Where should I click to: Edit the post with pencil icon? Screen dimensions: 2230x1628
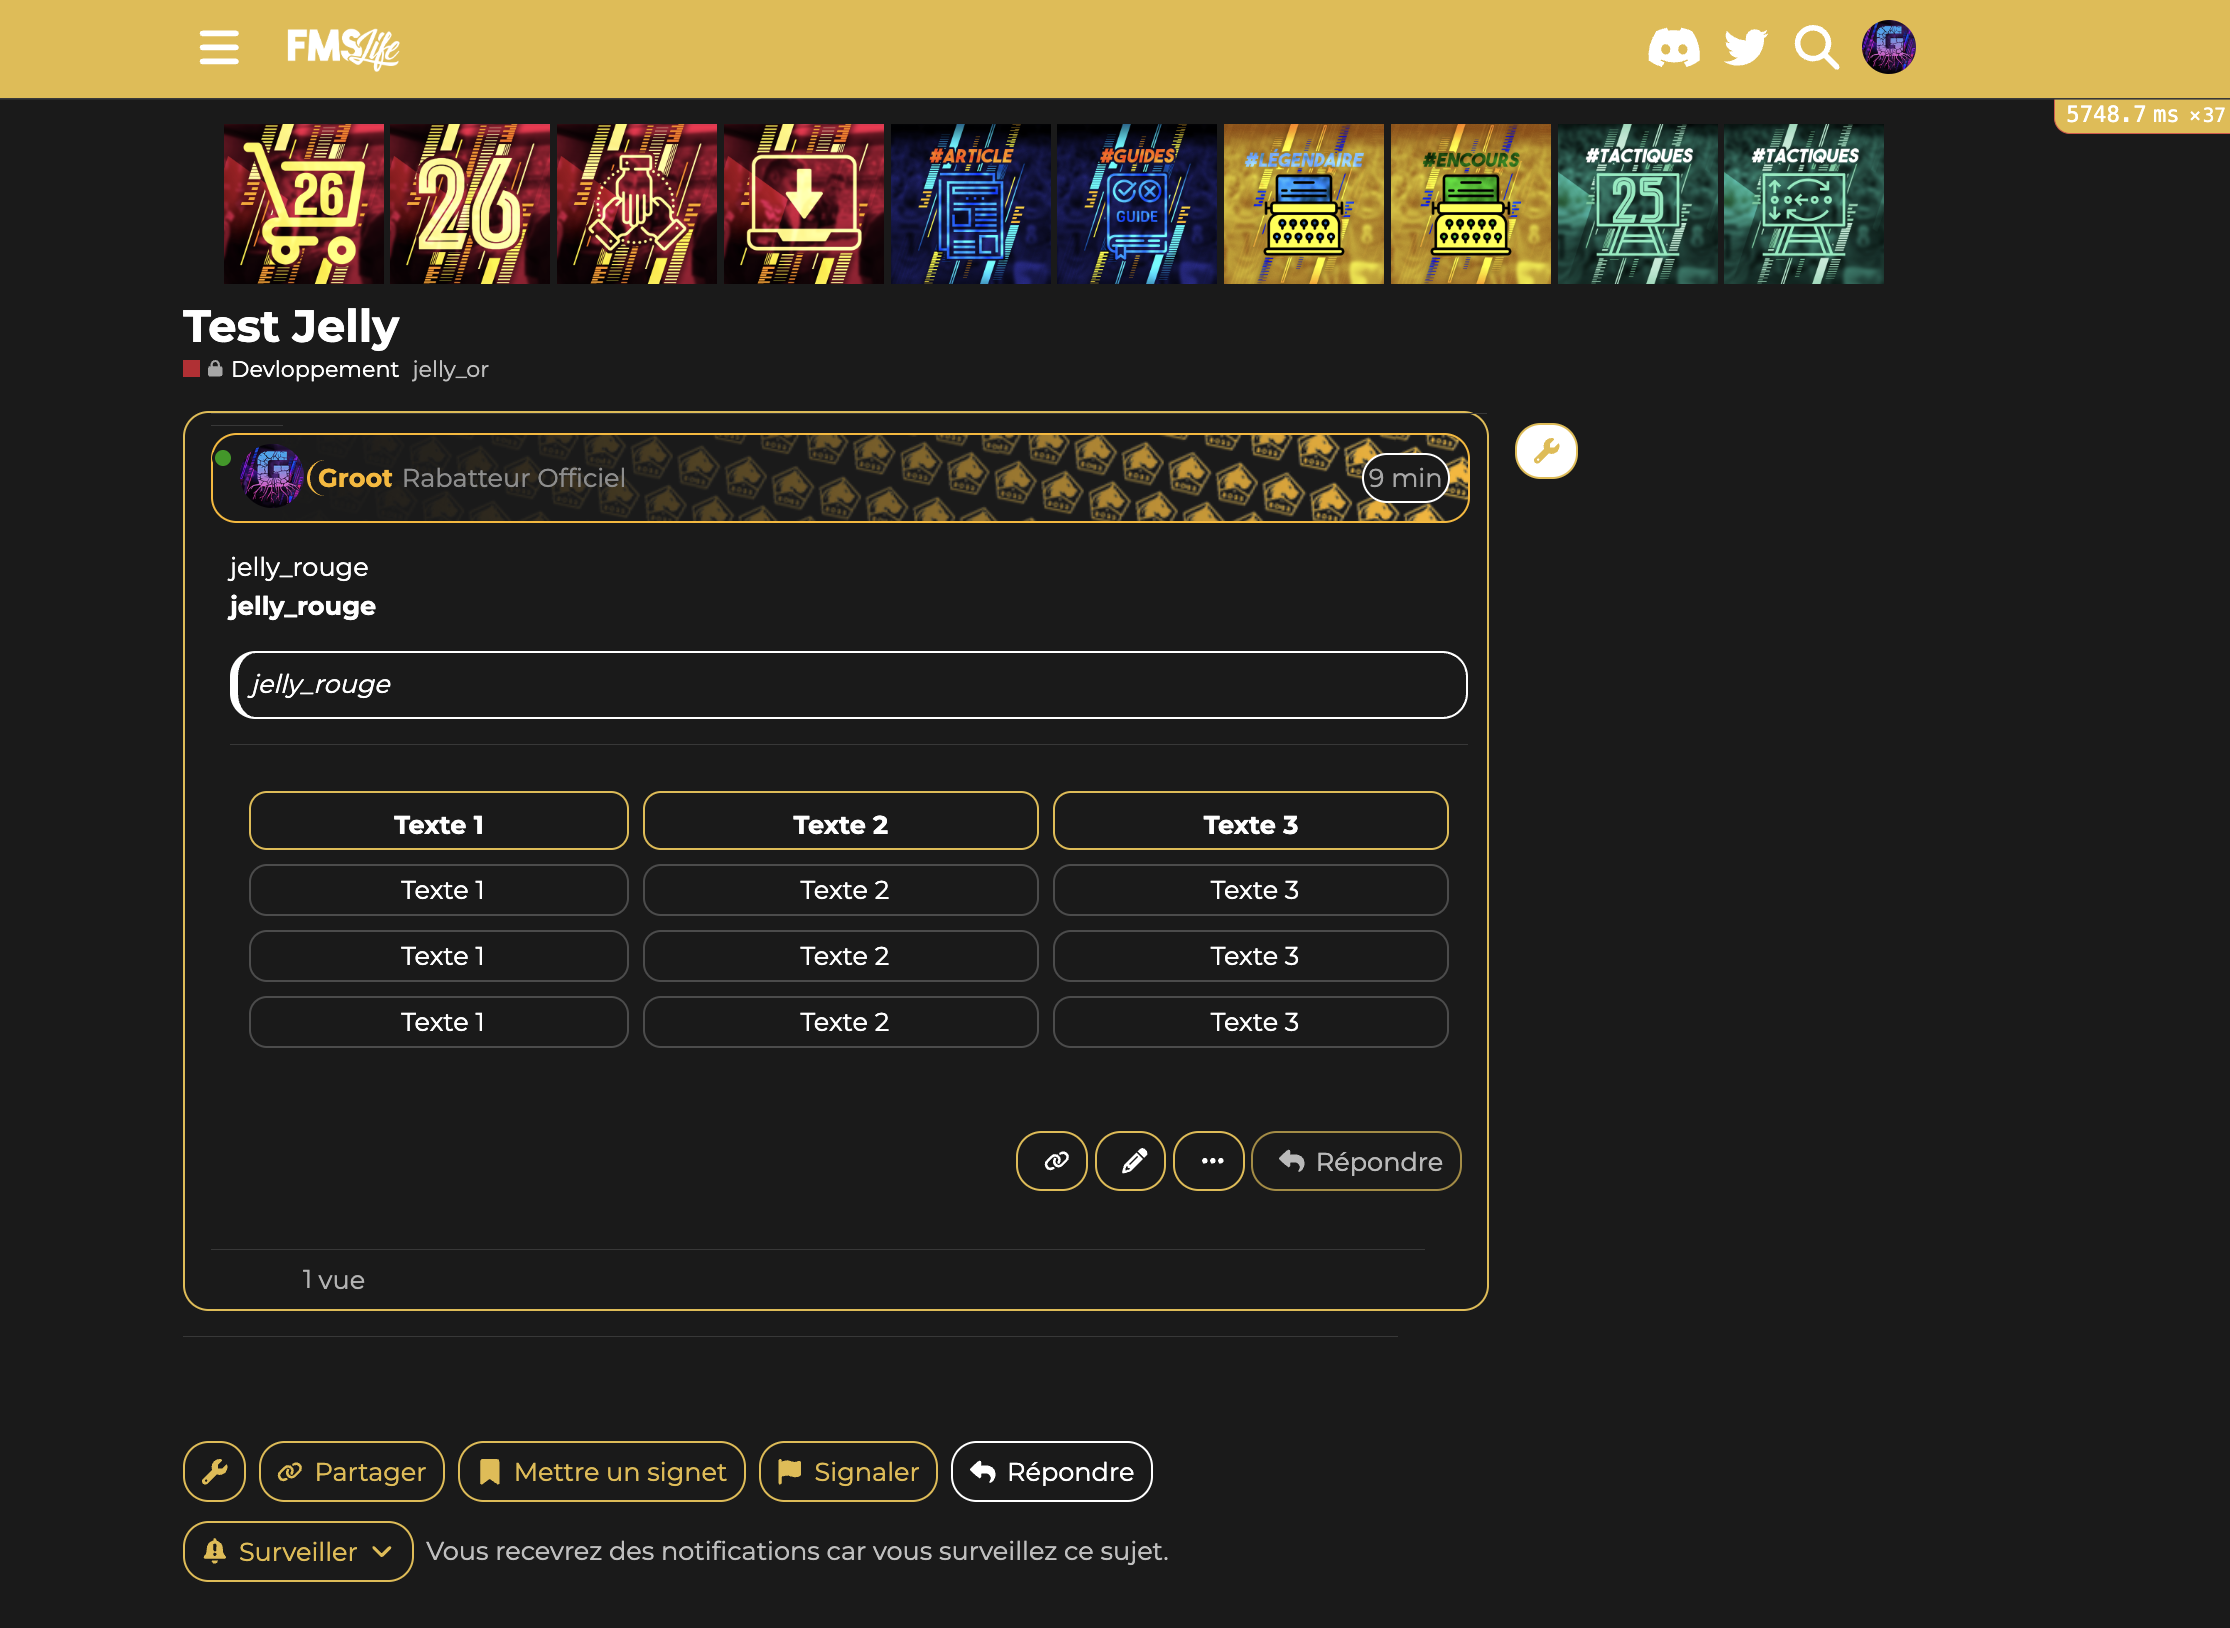click(1131, 1161)
